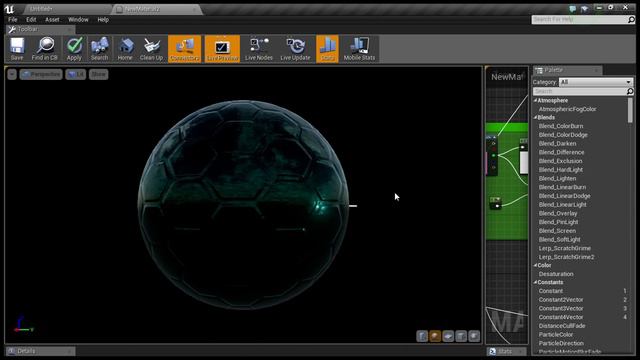Toggle the Connectors button off
Screen dimensions: 640x360
(x=184, y=49)
